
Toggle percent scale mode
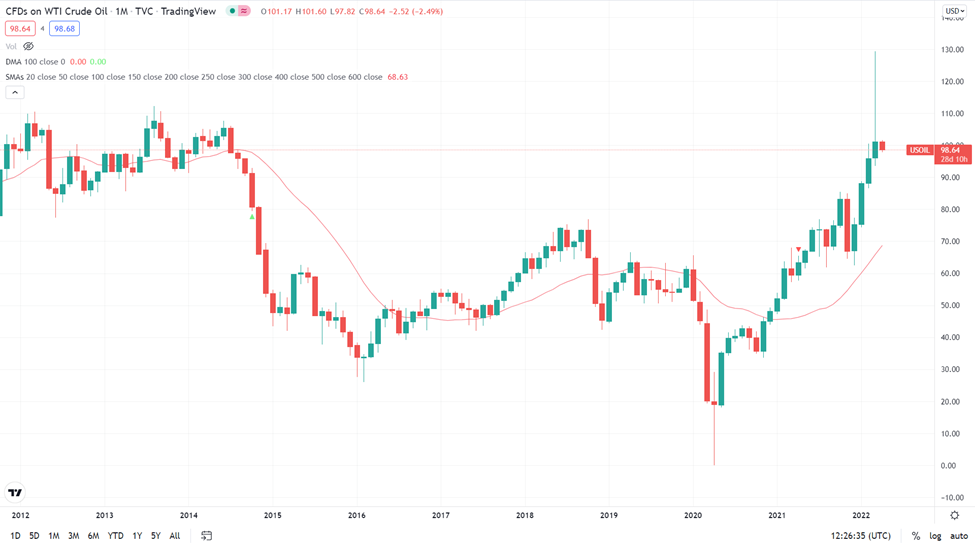coord(916,536)
